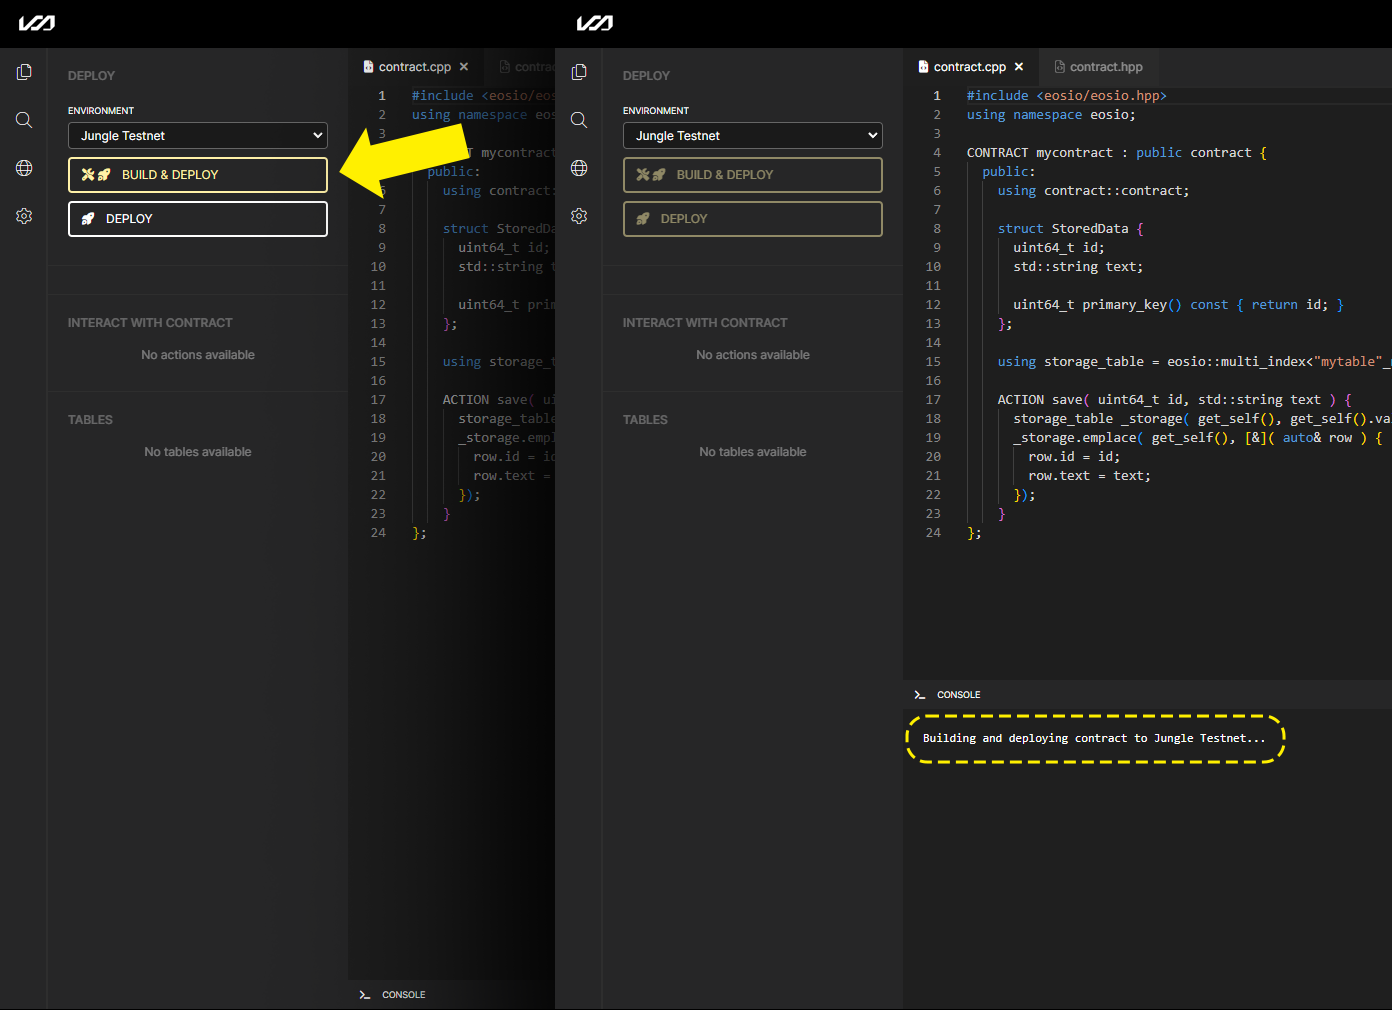Viewport: 1392px width, 1010px height.
Task: Close contract.cpp tab in left editor
Action: (x=464, y=67)
